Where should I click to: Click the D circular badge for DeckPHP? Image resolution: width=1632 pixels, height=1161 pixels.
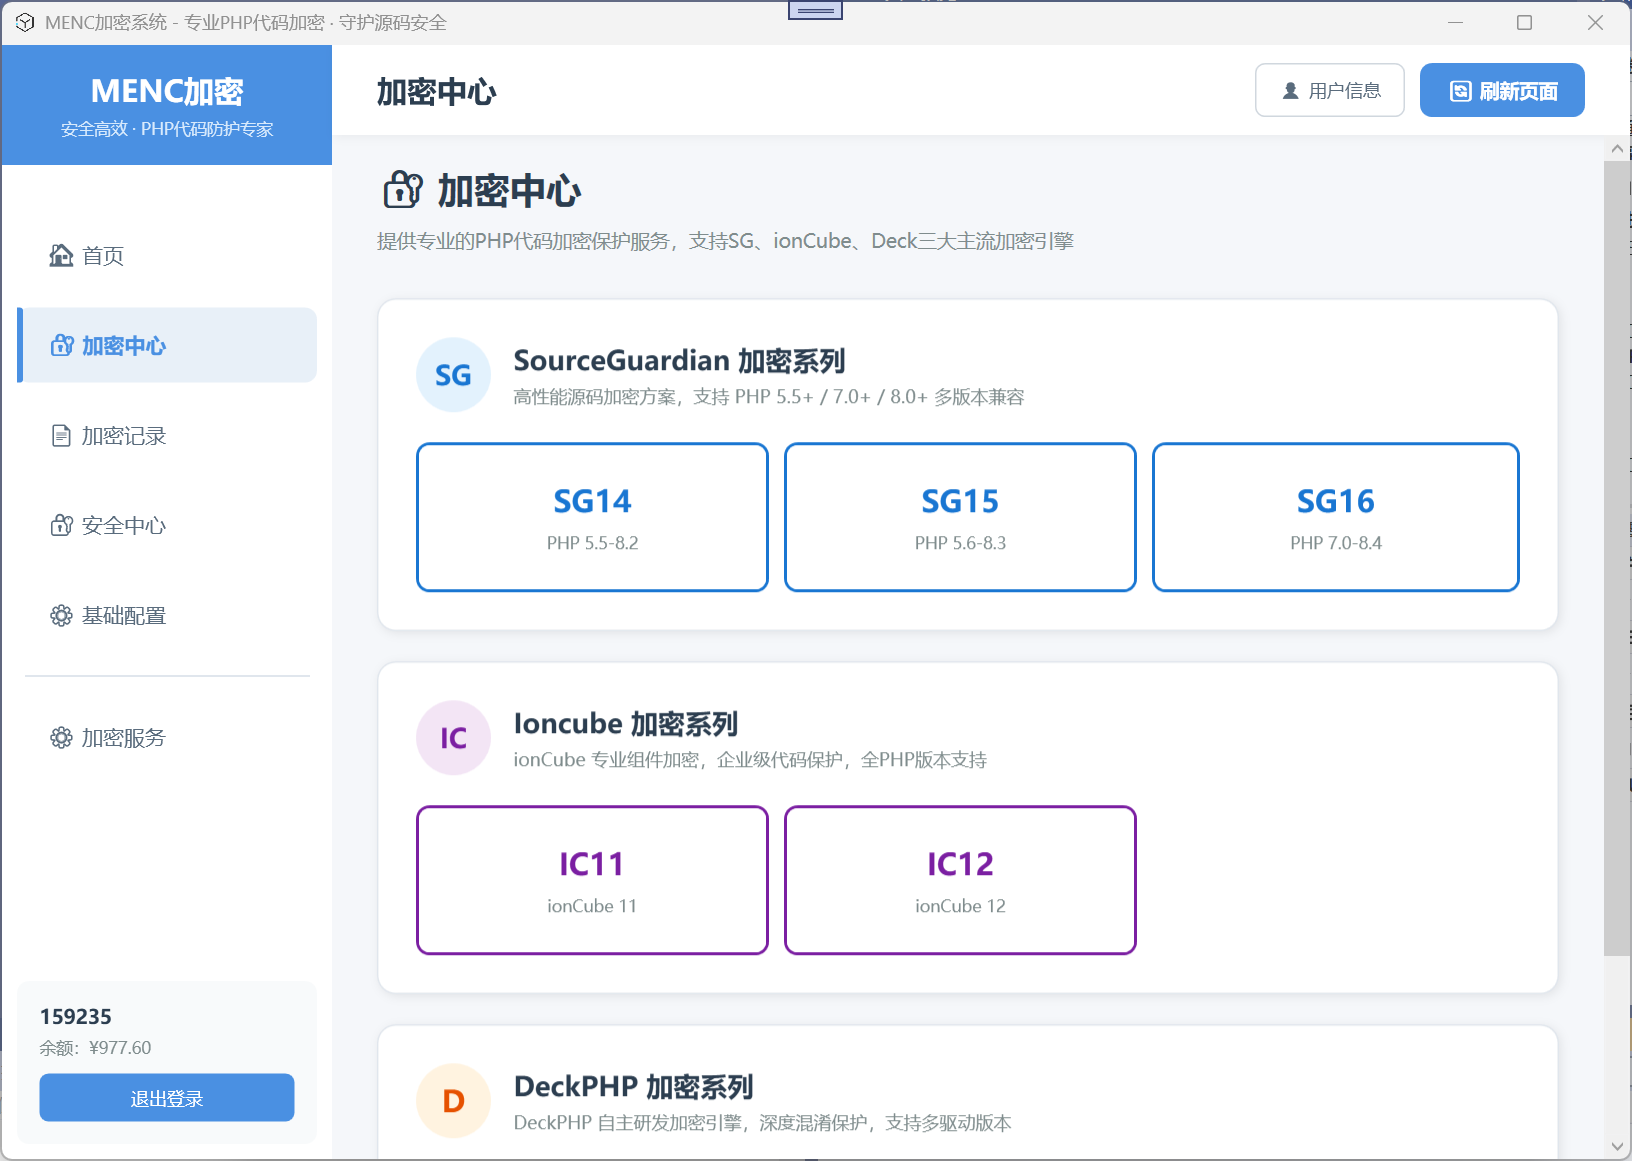coord(453,1101)
